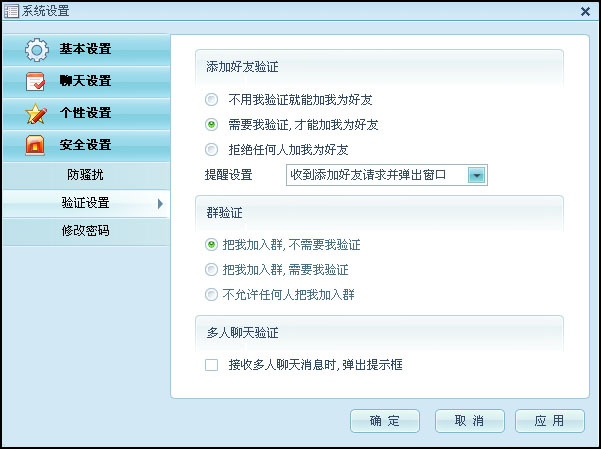Click the red lock icon for 安全设置
This screenshot has width=601, height=449.
tap(36, 145)
